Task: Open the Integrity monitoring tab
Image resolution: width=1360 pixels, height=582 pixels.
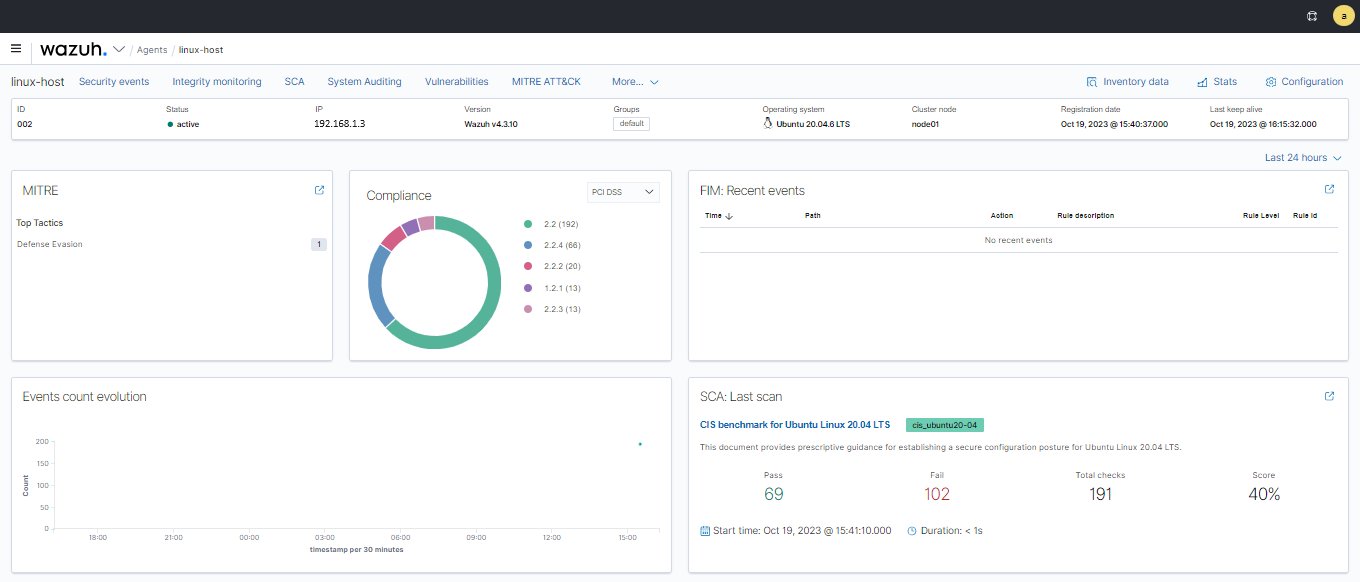Action: [x=216, y=82]
